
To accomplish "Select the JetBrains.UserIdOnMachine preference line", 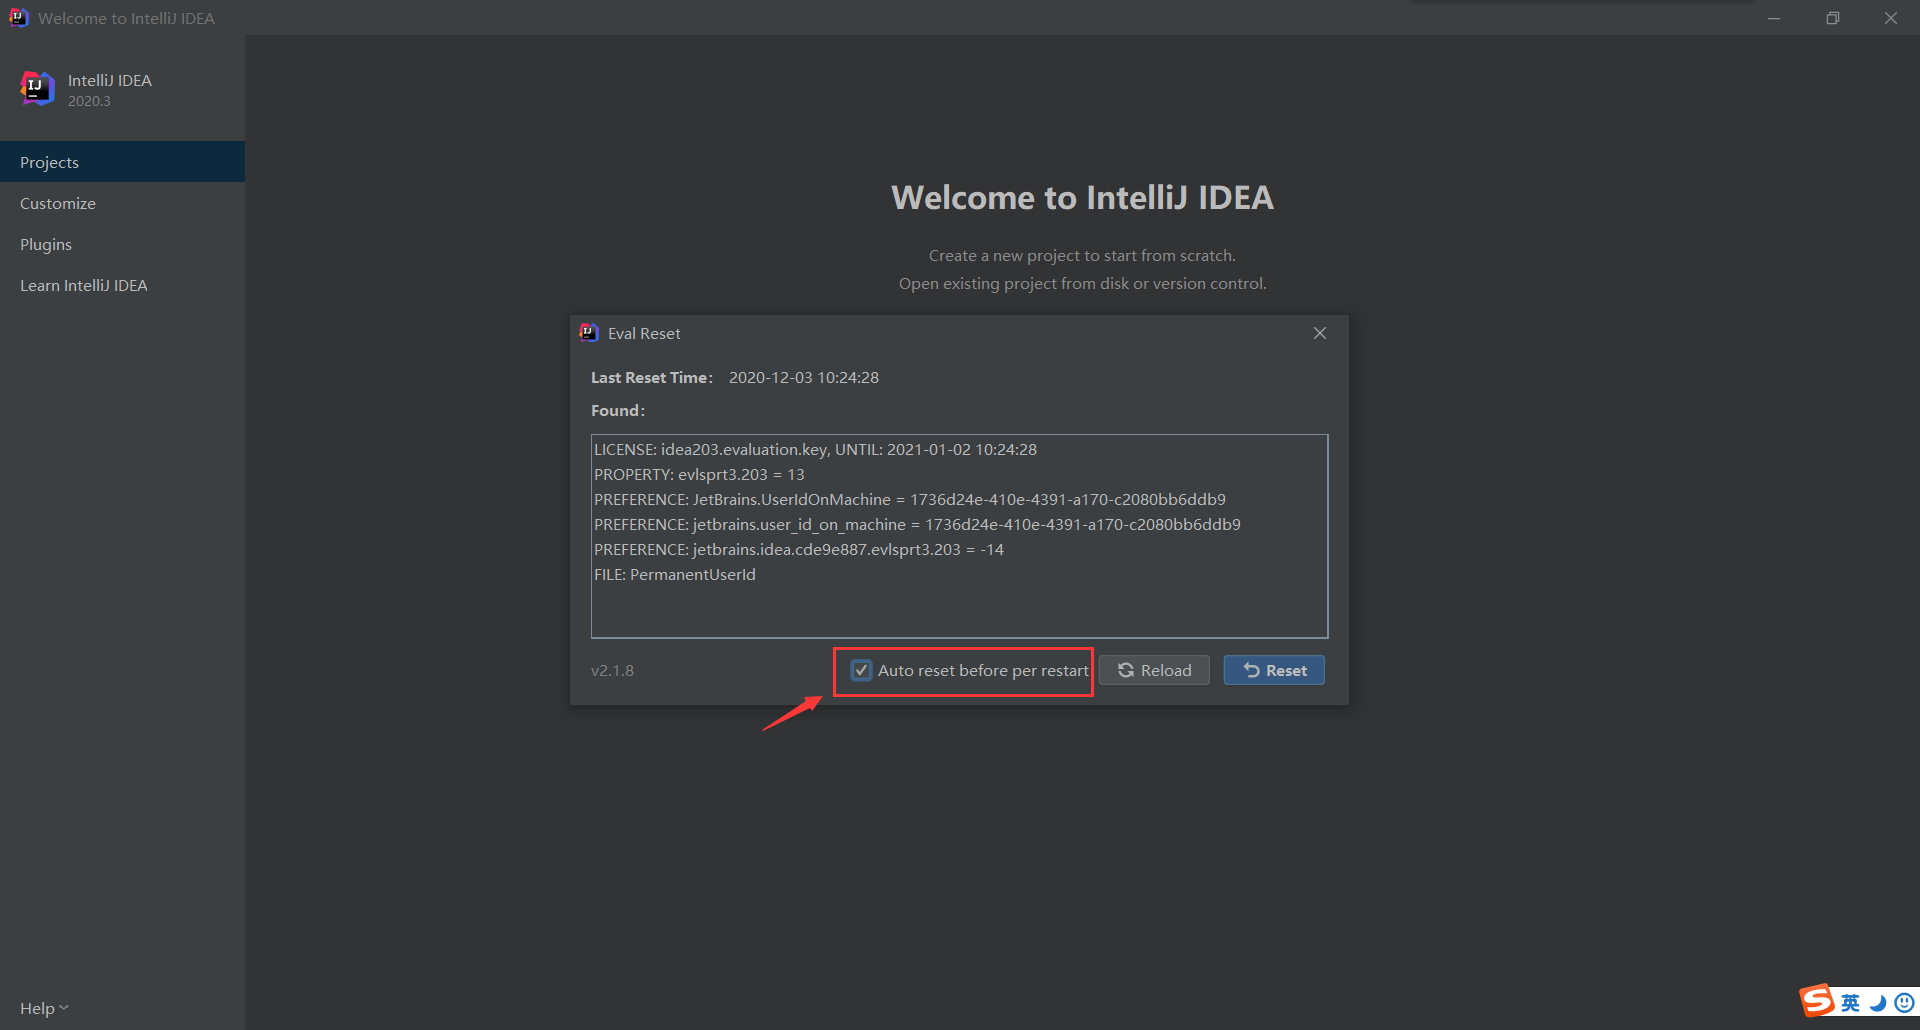I will pyautogui.click(x=910, y=499).
